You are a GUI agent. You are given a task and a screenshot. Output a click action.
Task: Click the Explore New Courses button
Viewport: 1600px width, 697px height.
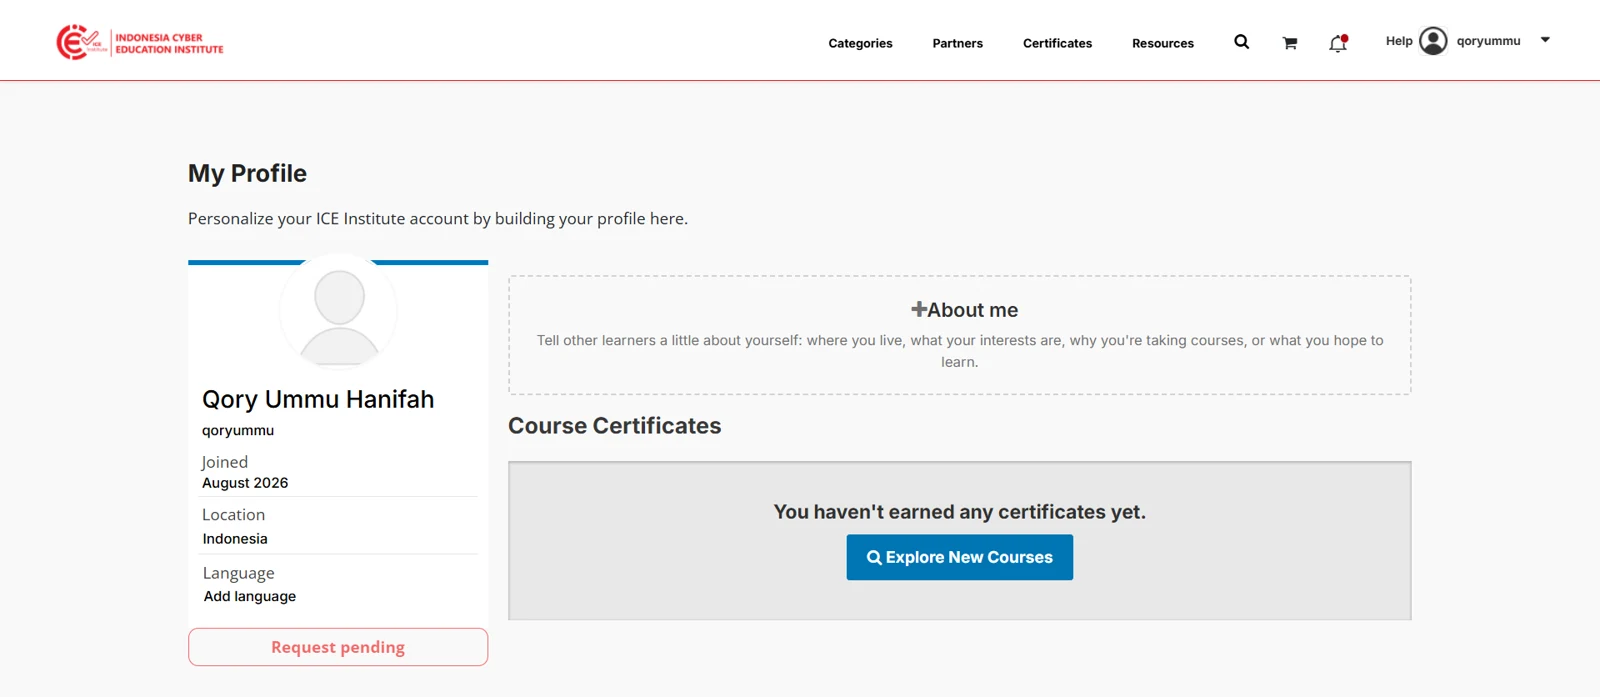pyautogui.click(x=960, y=557)
